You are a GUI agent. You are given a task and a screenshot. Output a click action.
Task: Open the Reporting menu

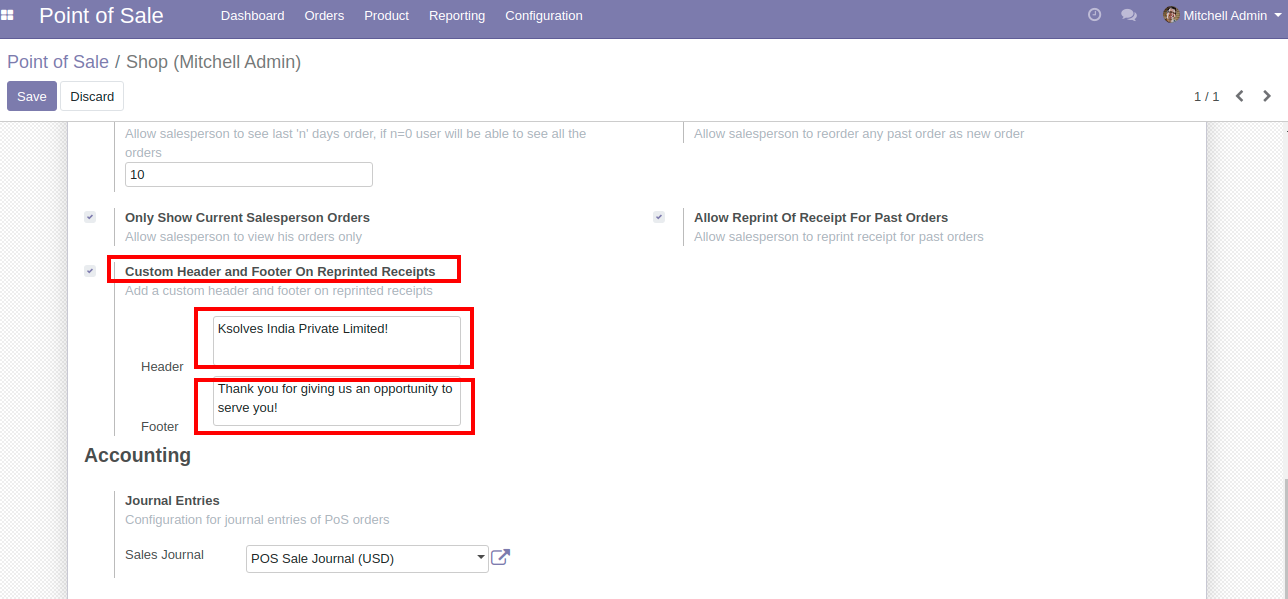point(457,15)
